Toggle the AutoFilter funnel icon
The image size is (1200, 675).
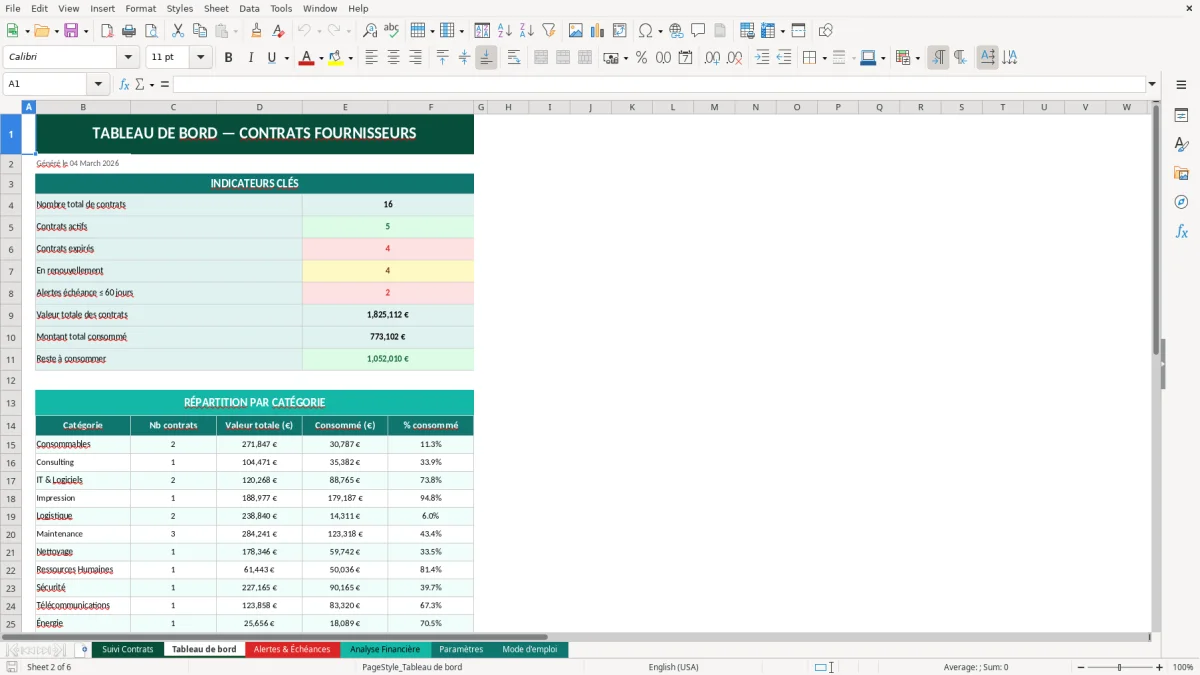(548, 31)
